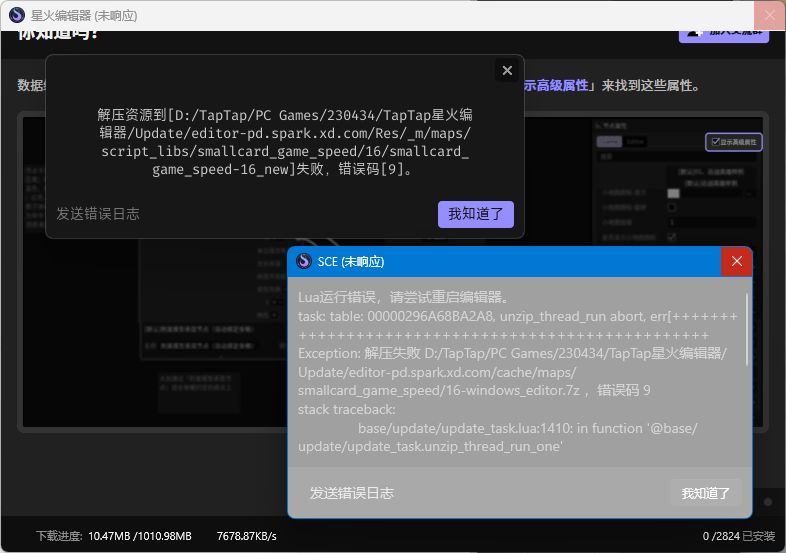Image resolution: width=786 pixels, height=553 pixels.
Task: Click the small round dot icon beside the SCE dialog
Action: point(767,502)
